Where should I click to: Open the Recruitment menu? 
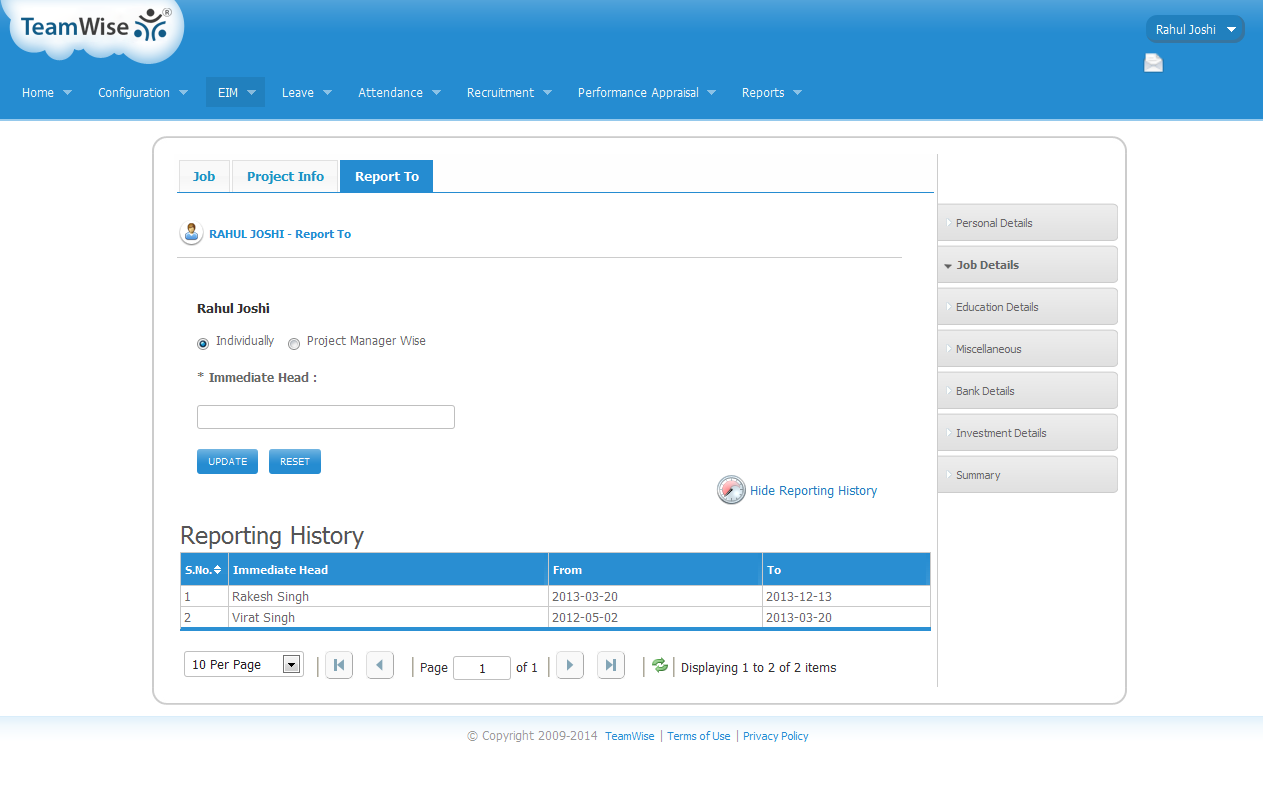[508, 93]
